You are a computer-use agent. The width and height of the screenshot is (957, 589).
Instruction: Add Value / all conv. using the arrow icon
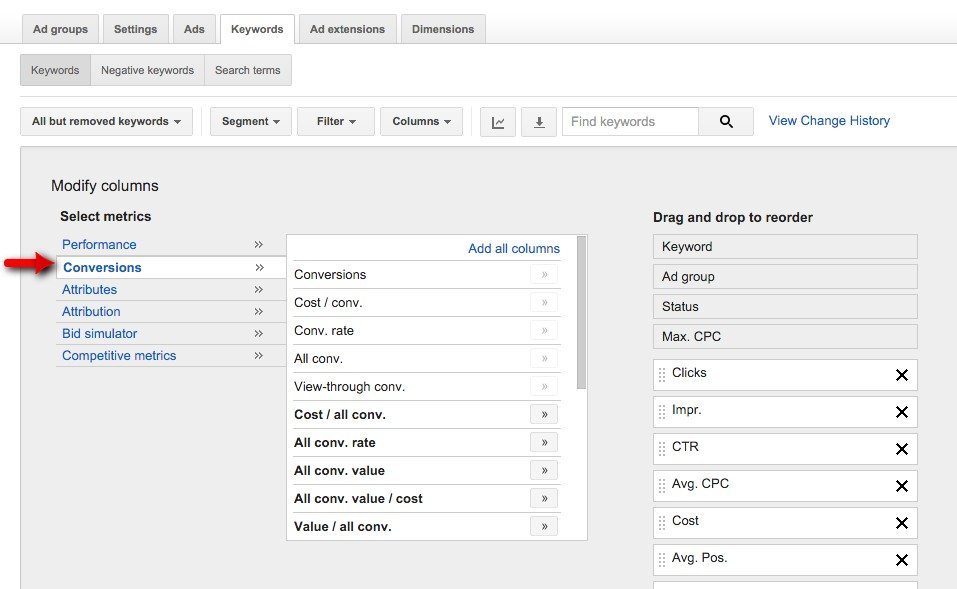[x=544, y=526]
